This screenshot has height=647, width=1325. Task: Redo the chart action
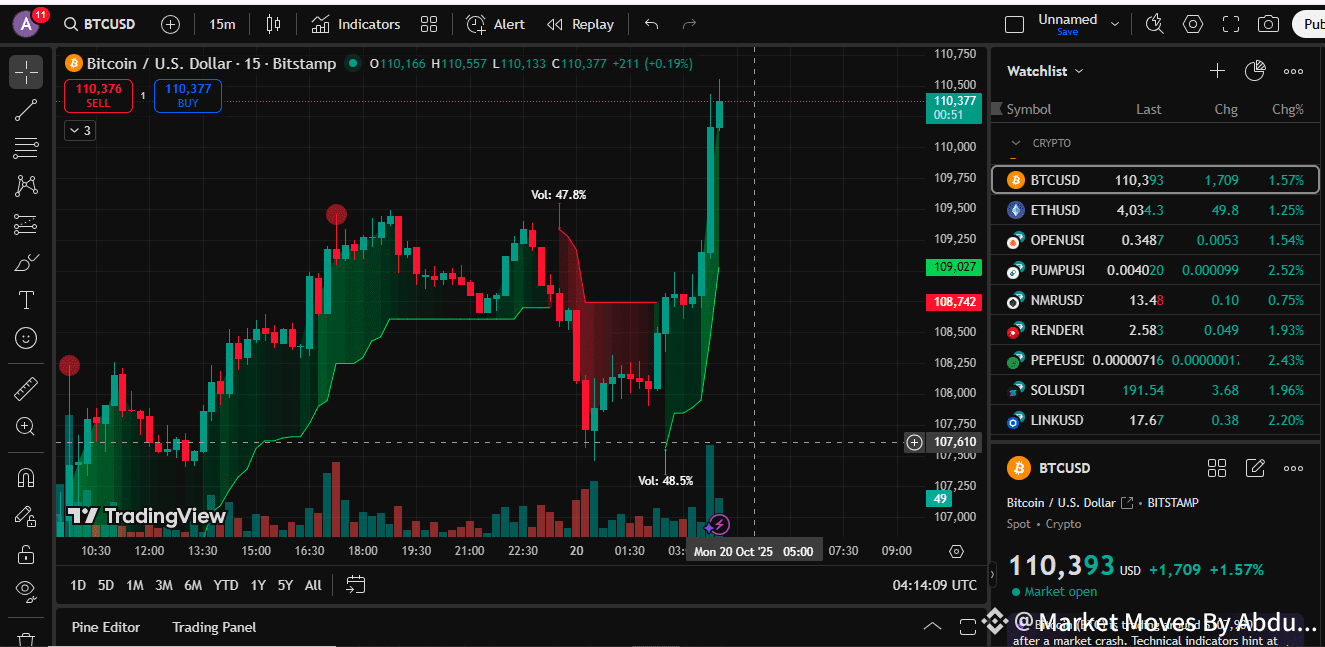(689, 24)
